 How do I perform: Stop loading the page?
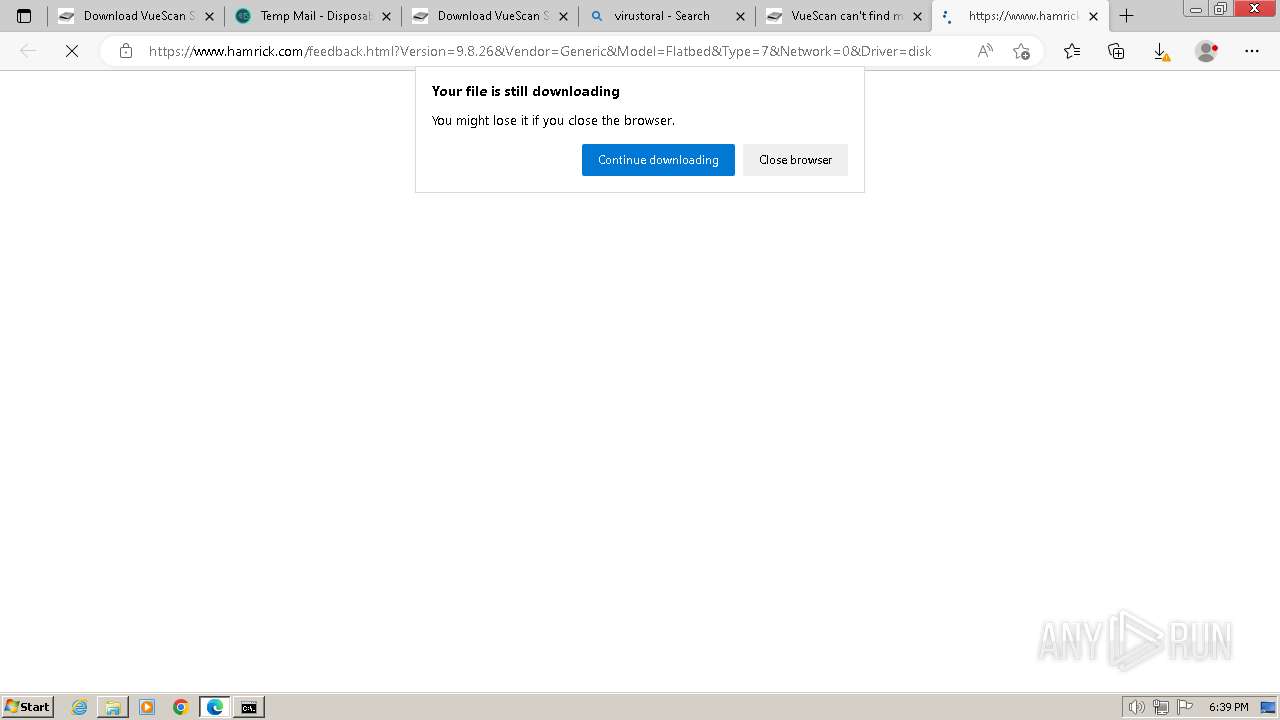[72, 51]
